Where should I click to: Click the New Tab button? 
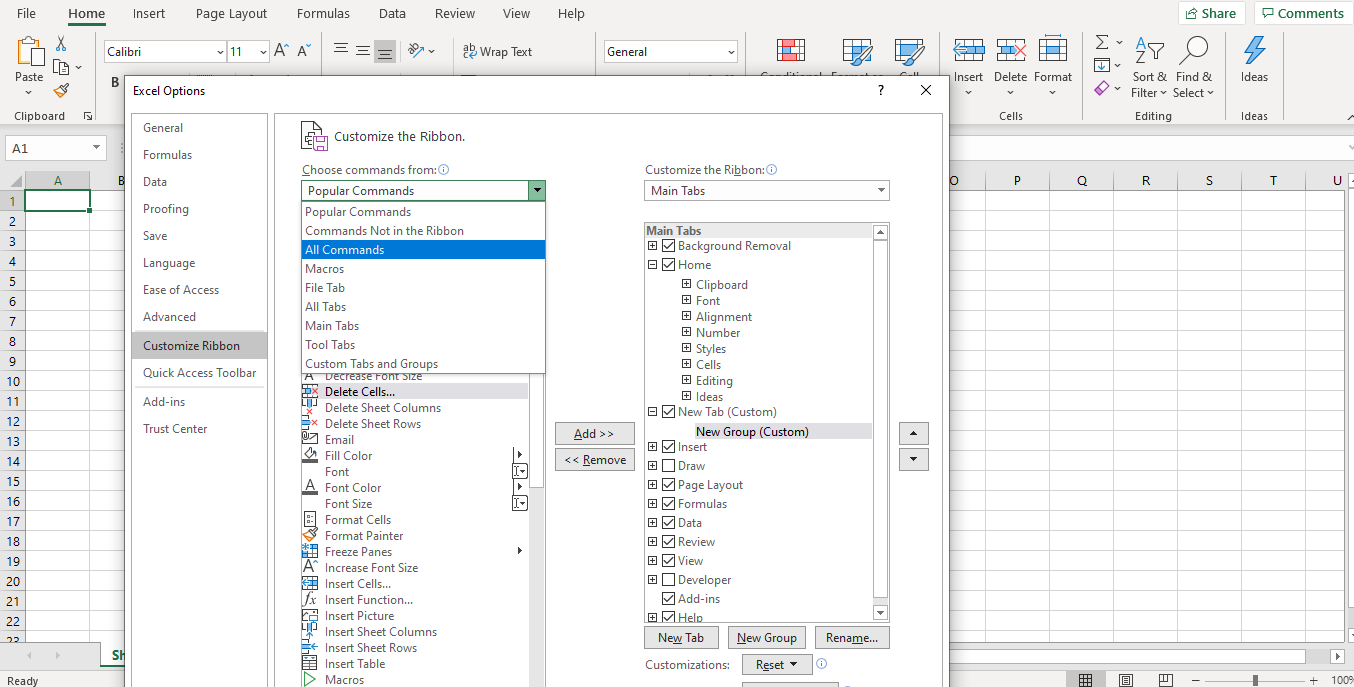(x=680, y=638)
